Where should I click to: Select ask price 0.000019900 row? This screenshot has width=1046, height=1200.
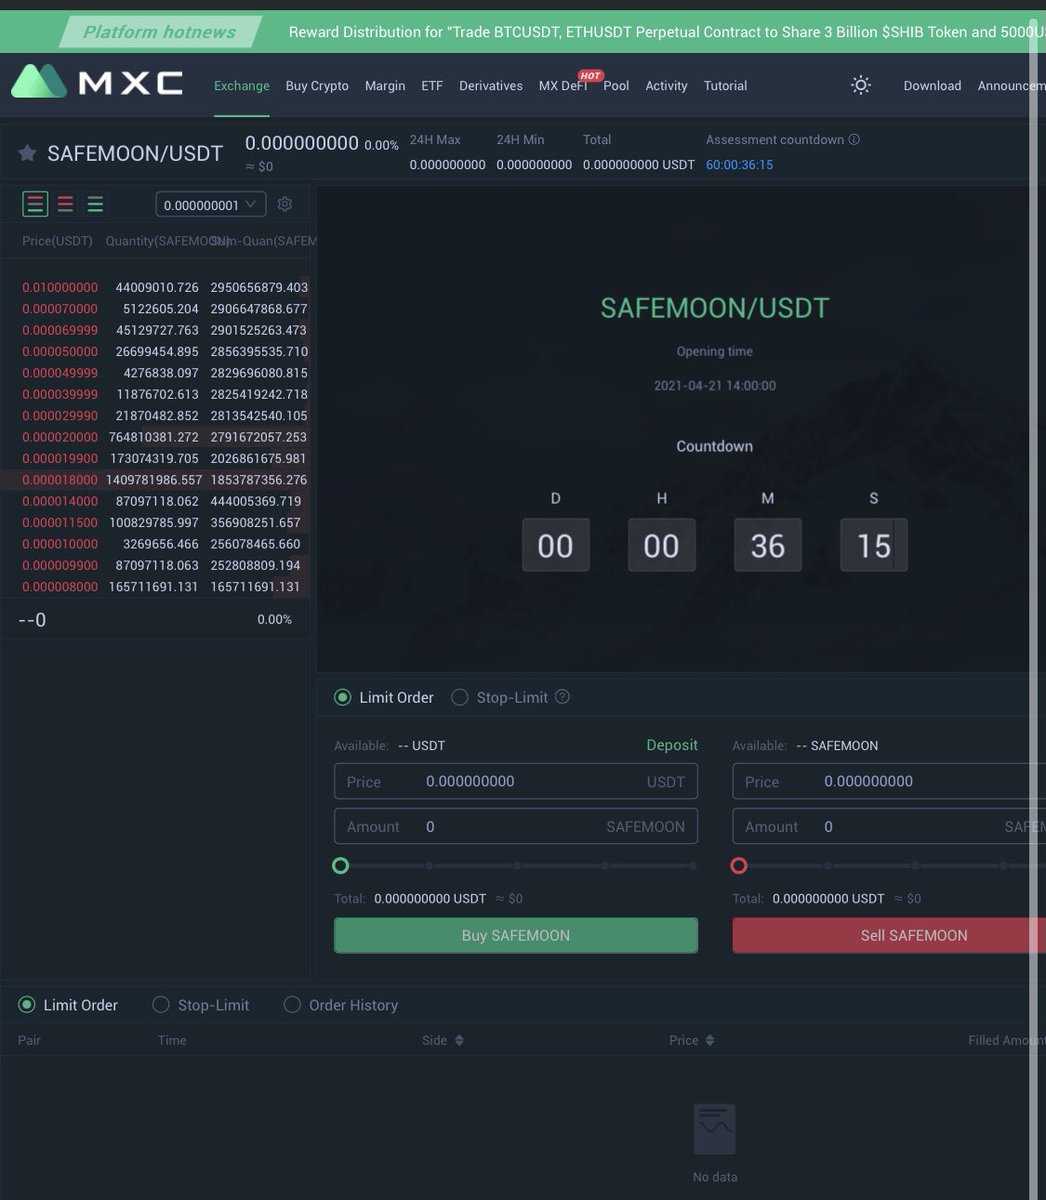pos(156,459)
